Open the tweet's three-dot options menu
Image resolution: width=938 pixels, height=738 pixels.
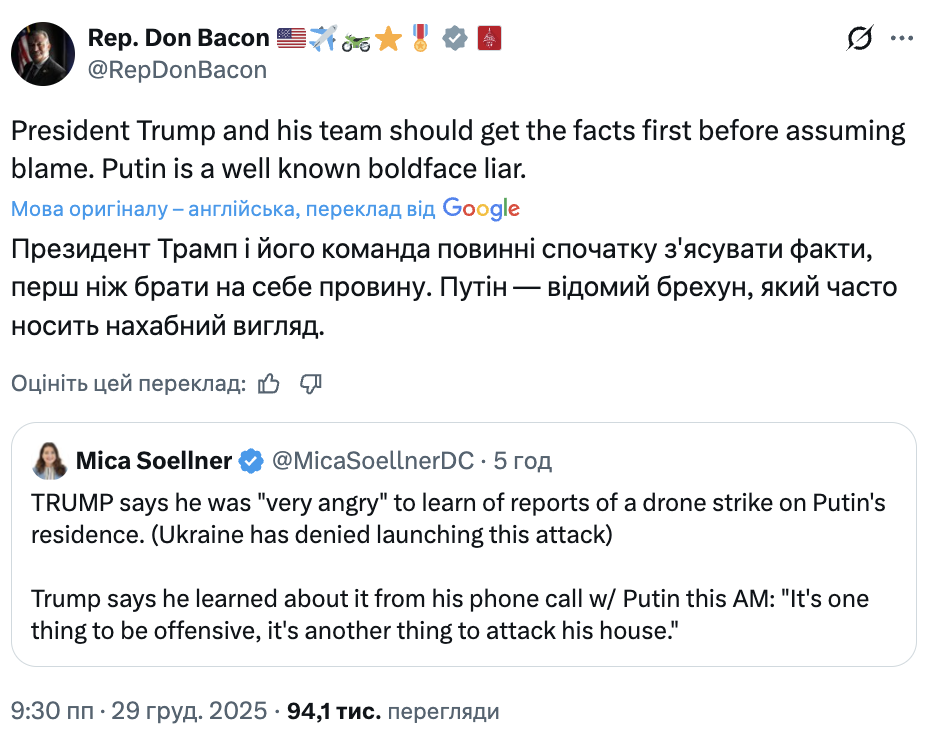(903, 38)
